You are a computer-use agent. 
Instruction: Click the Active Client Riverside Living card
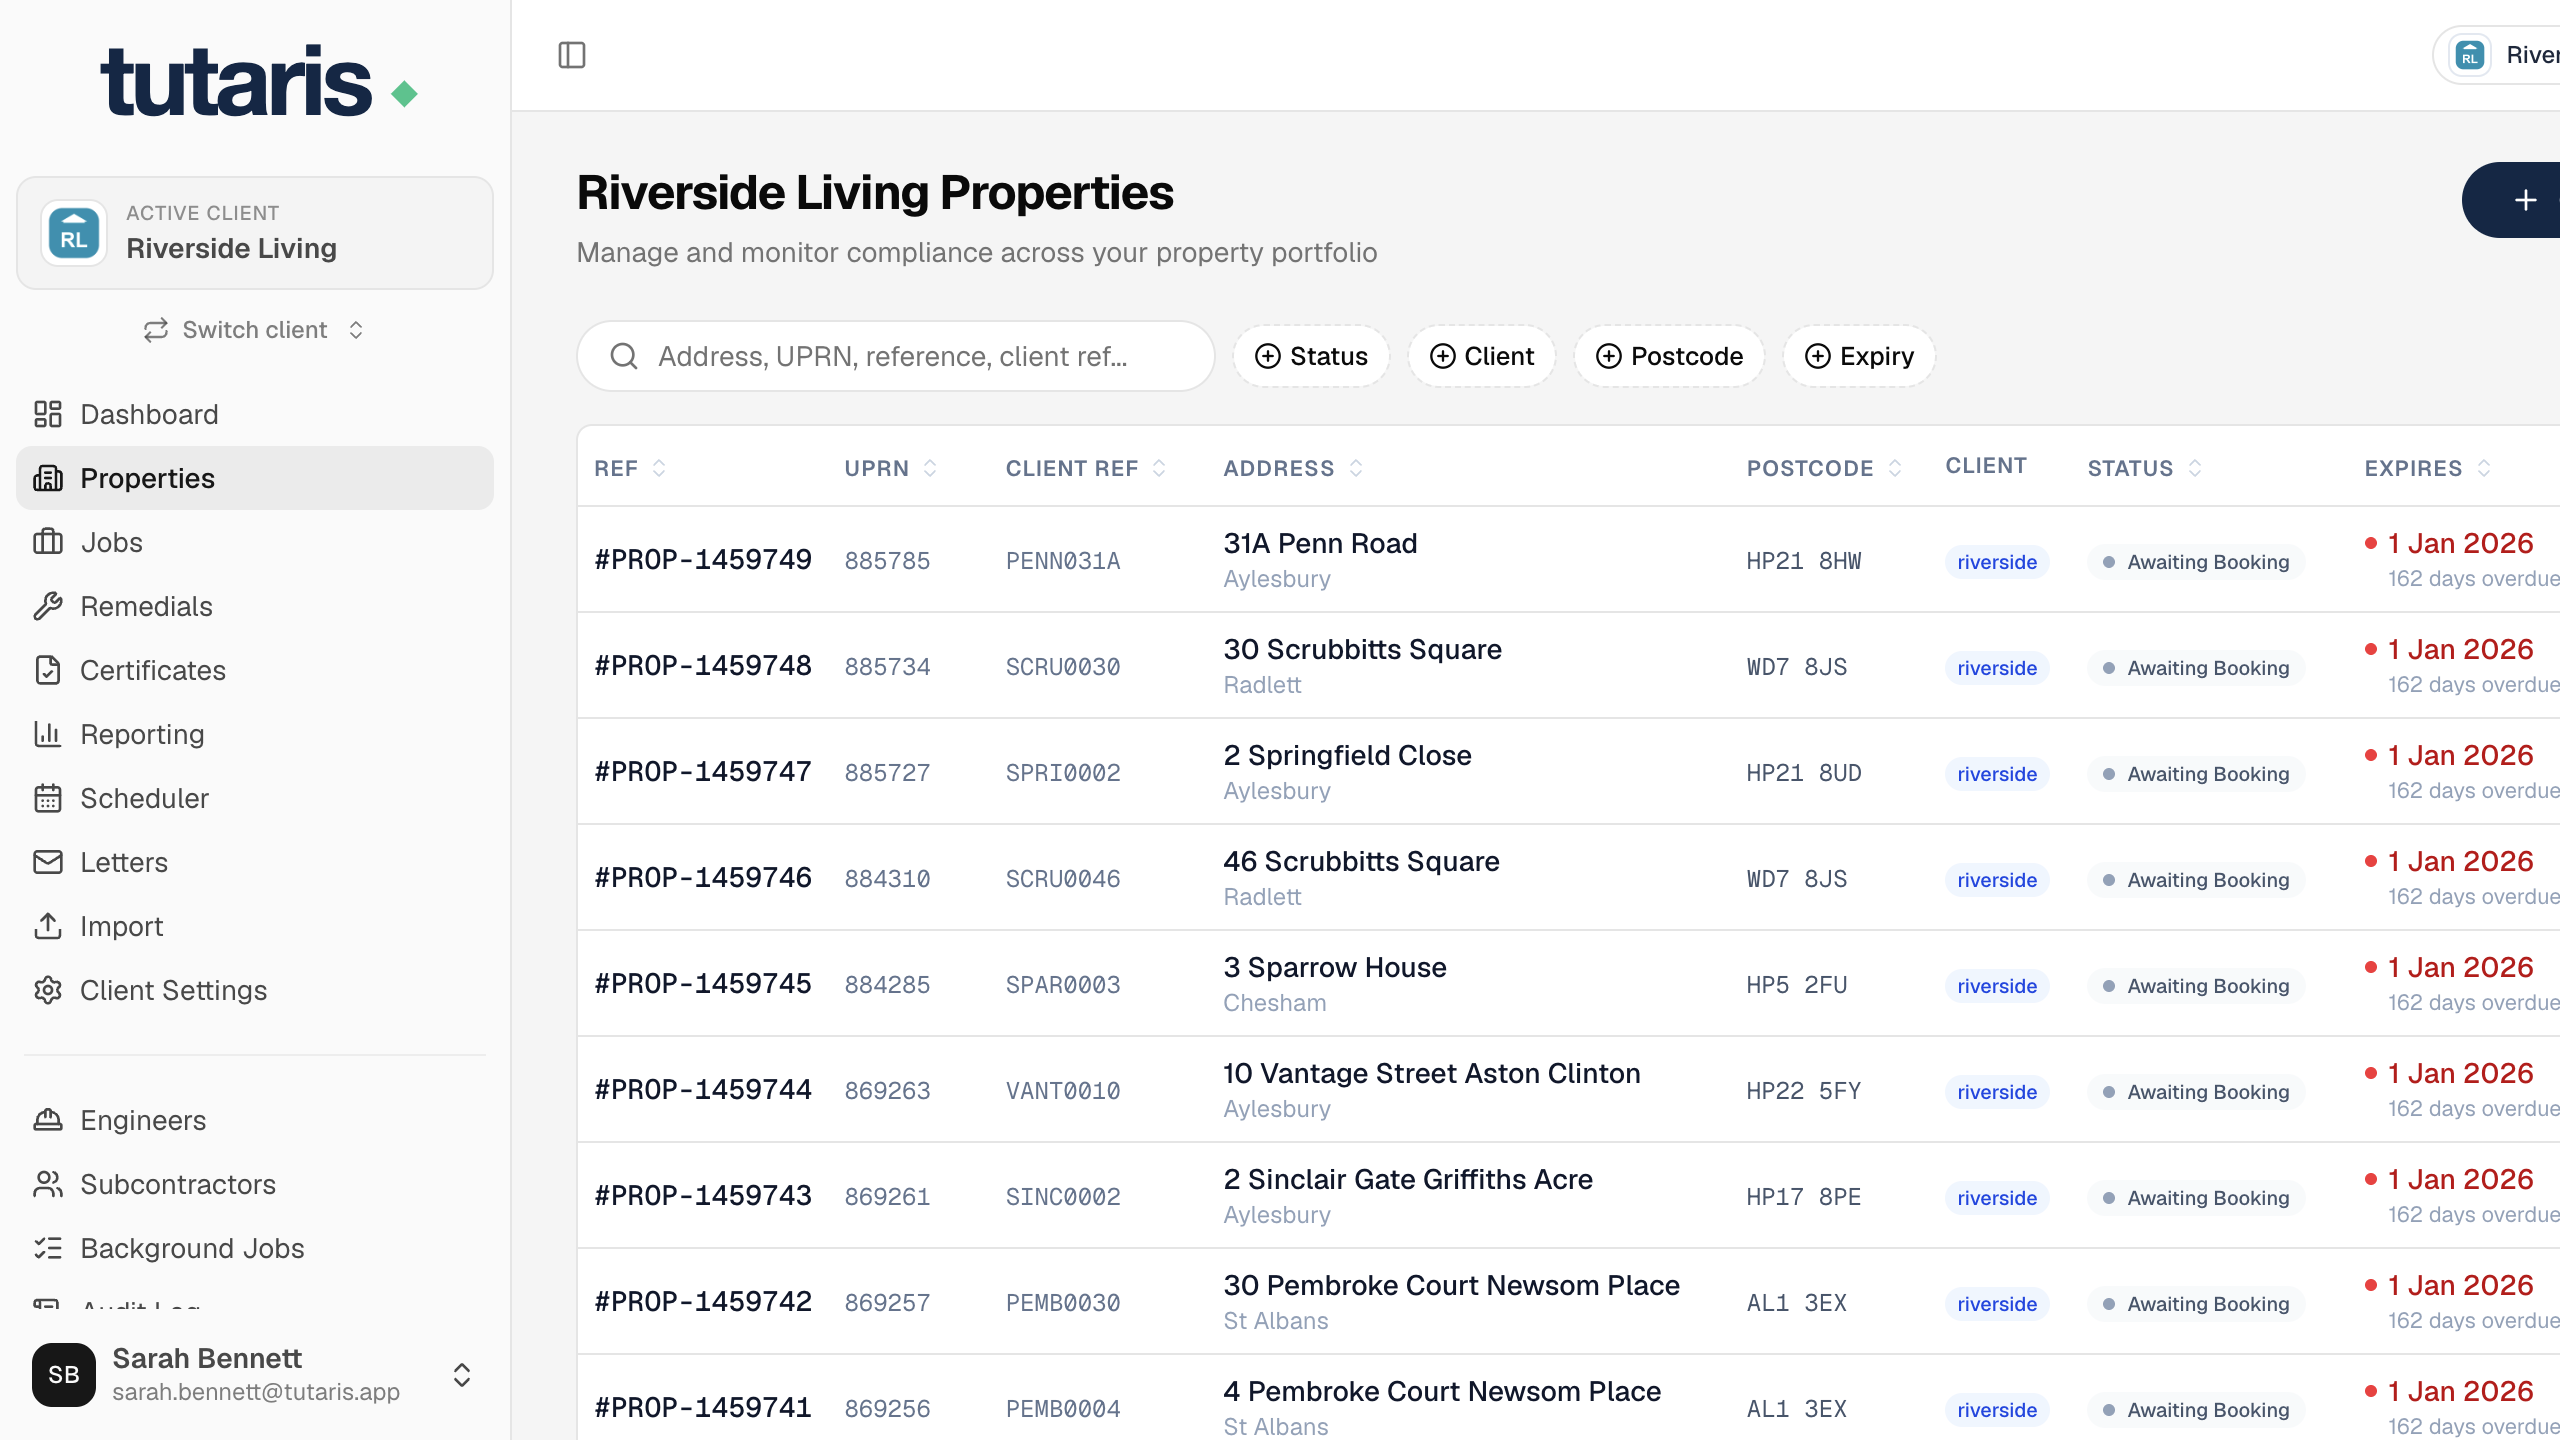tap(255, 233)
